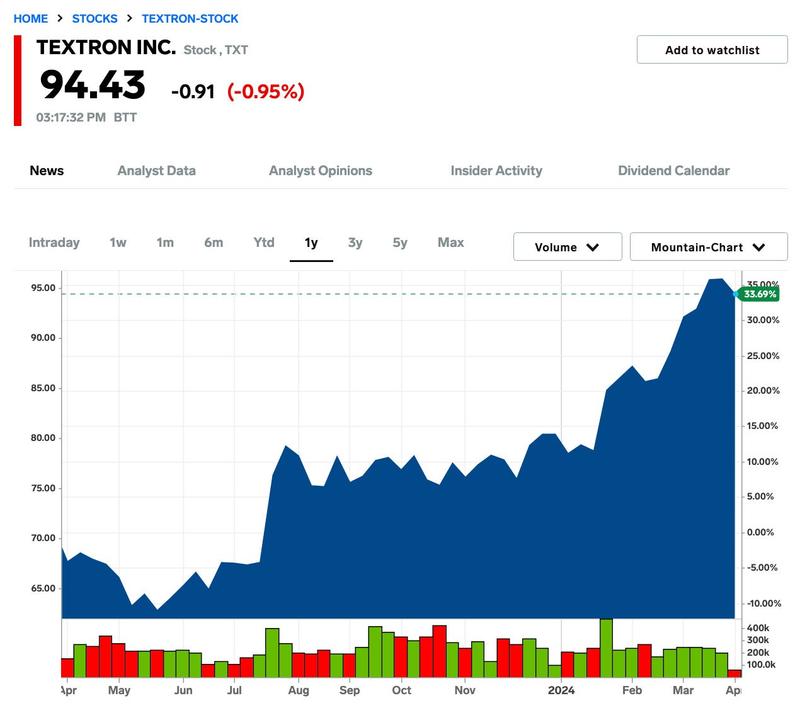
Task: Switch to Analyst Data tab
Action: 157,170
